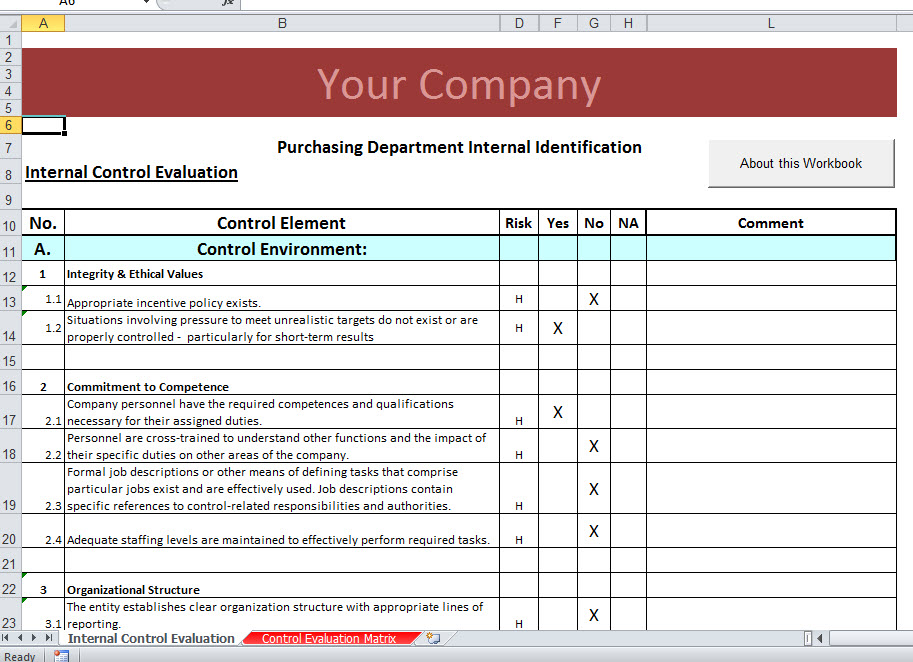
Task: Click the 'Control Element' header cell
Action: (x=282, y=223)
